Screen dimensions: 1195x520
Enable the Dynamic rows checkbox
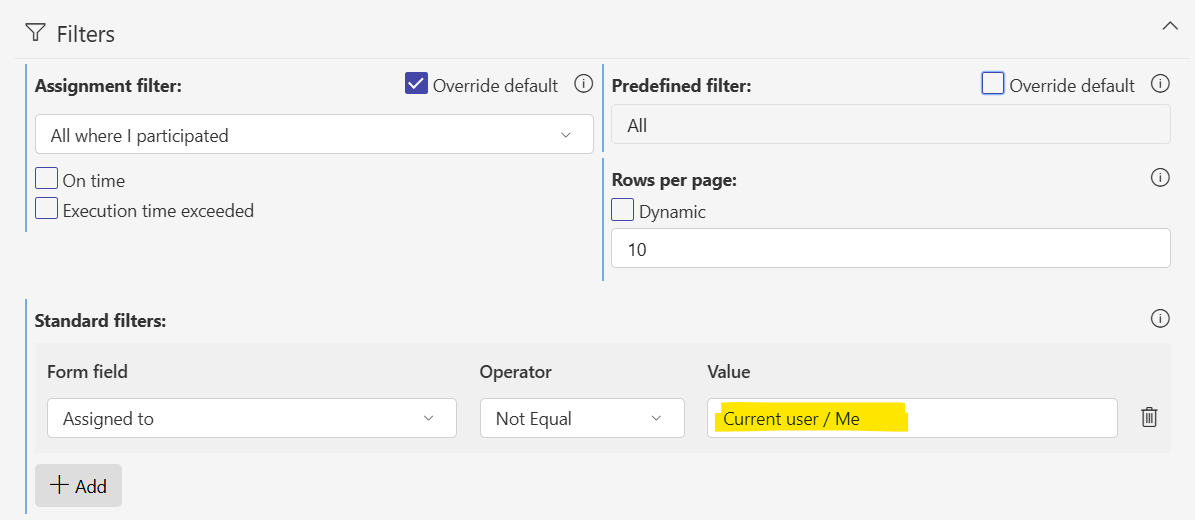click(622, 210)
